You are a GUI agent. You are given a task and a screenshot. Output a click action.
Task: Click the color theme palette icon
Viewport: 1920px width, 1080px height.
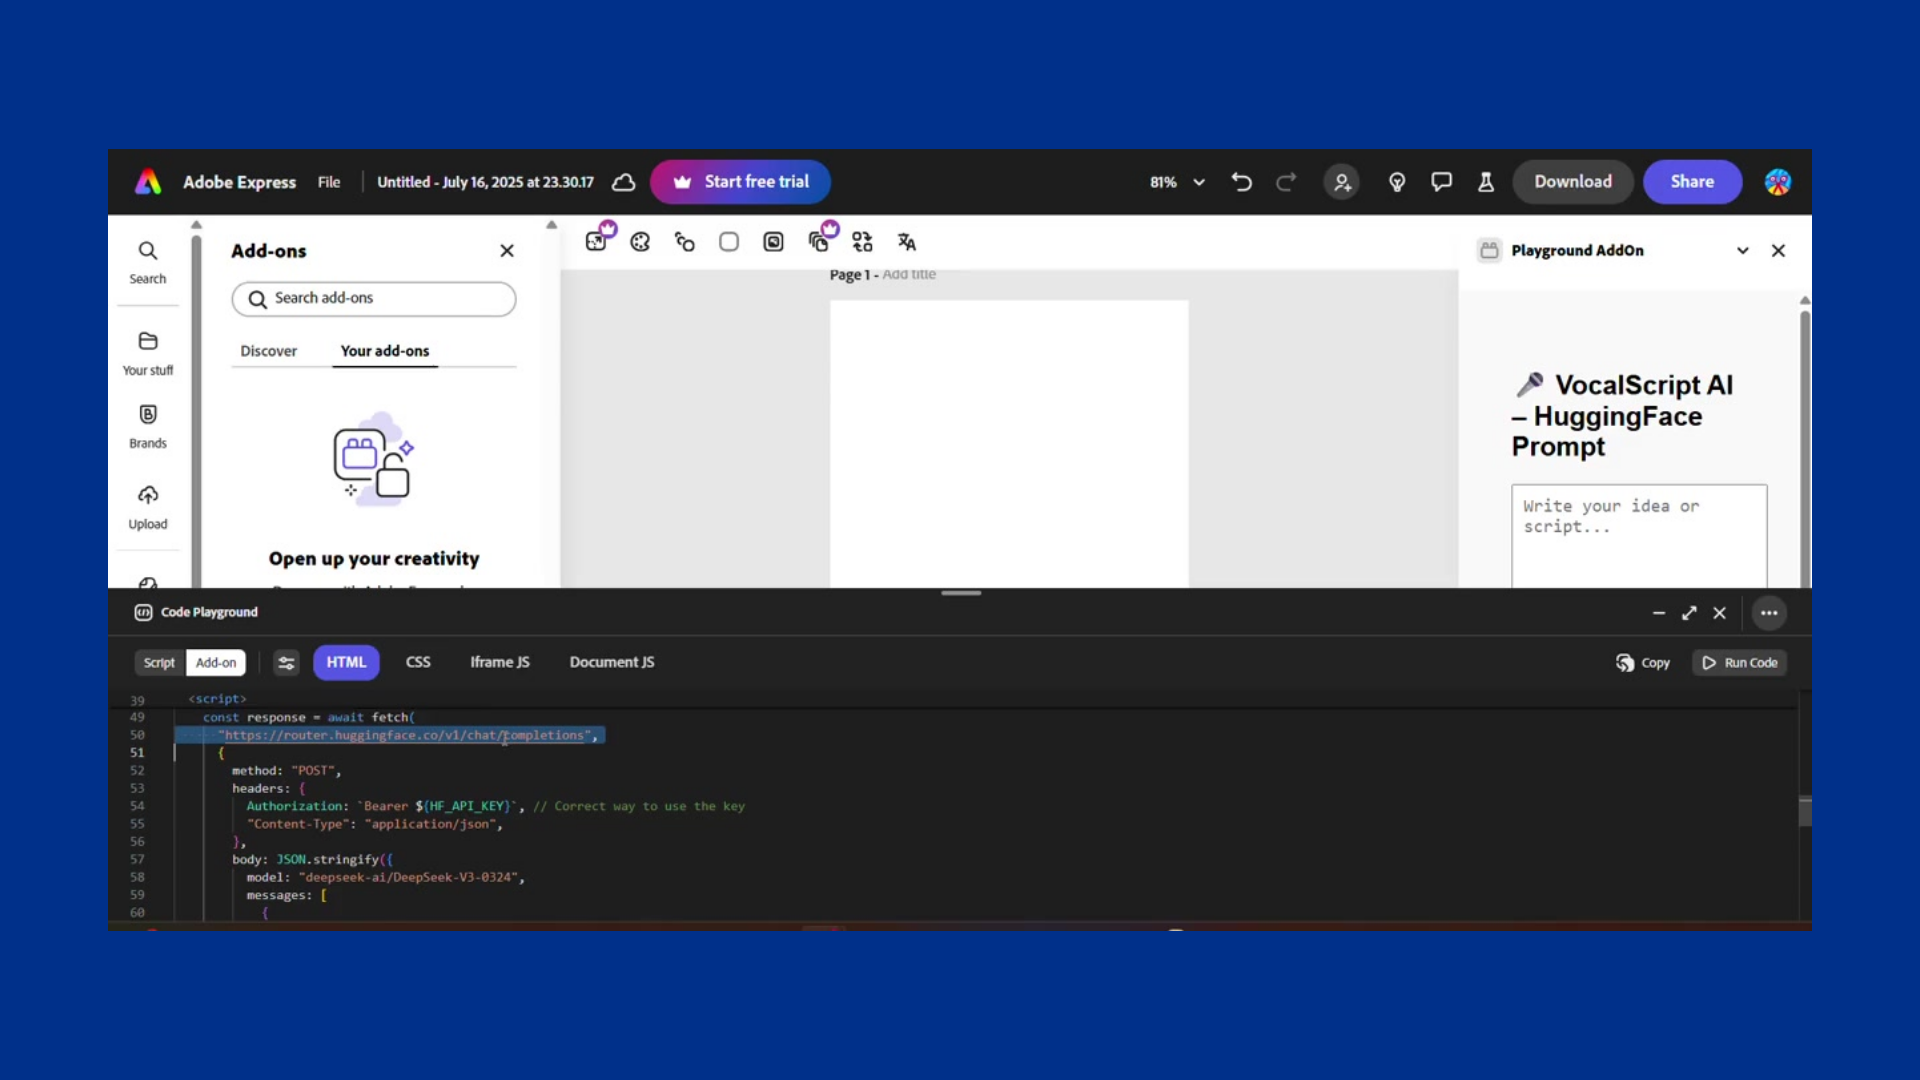(640, 242)
